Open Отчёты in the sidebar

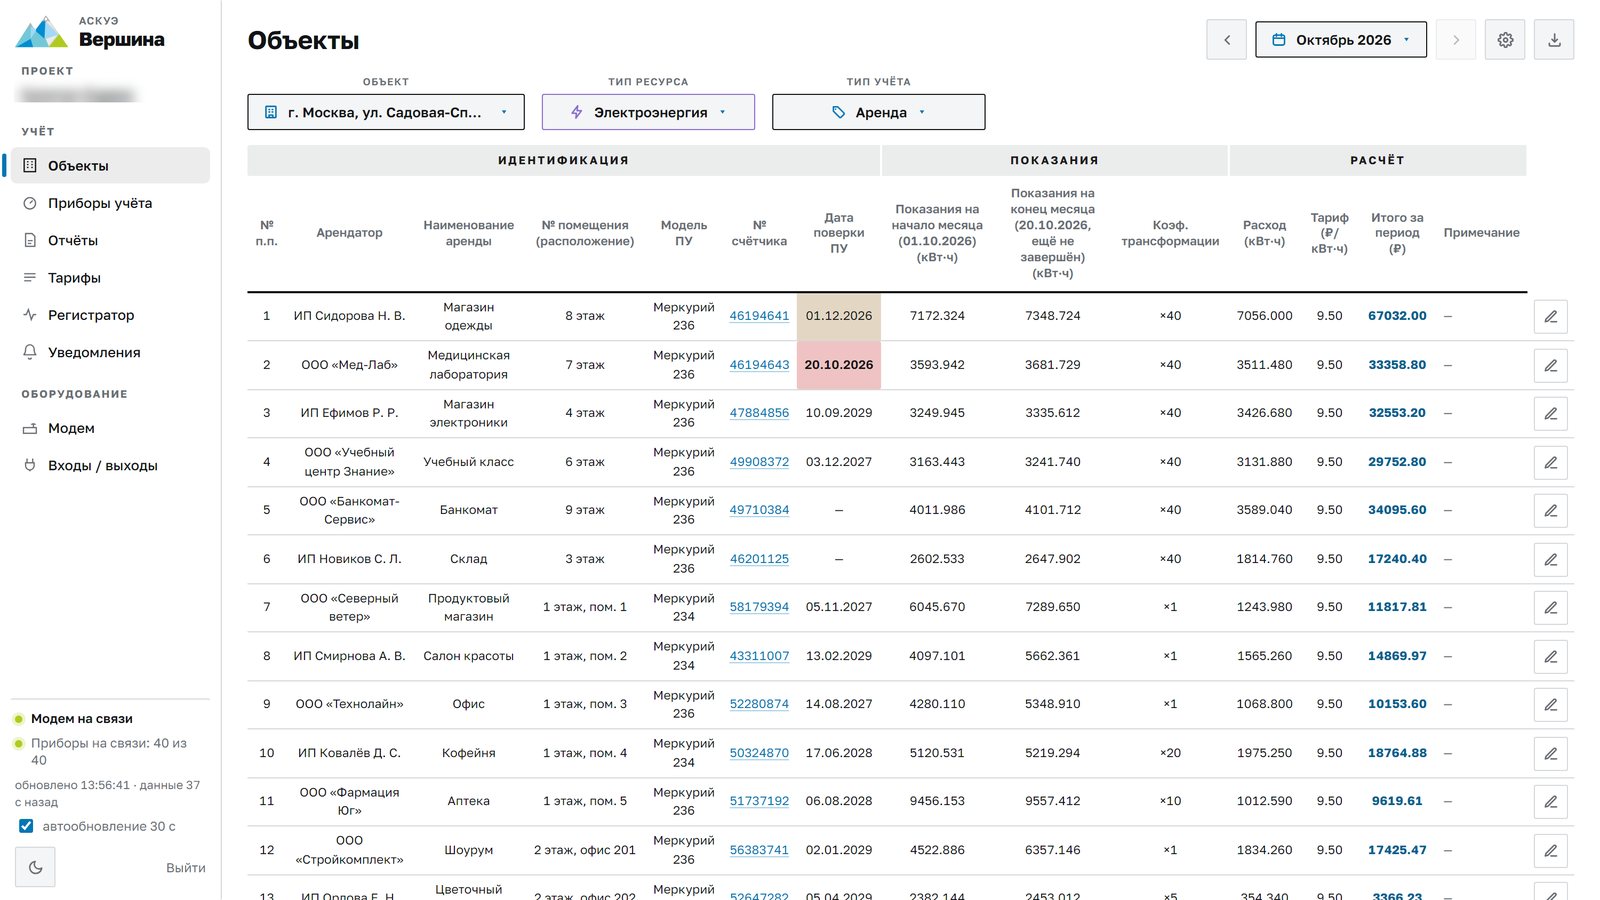pyautogui.click(x=110, y=240)
